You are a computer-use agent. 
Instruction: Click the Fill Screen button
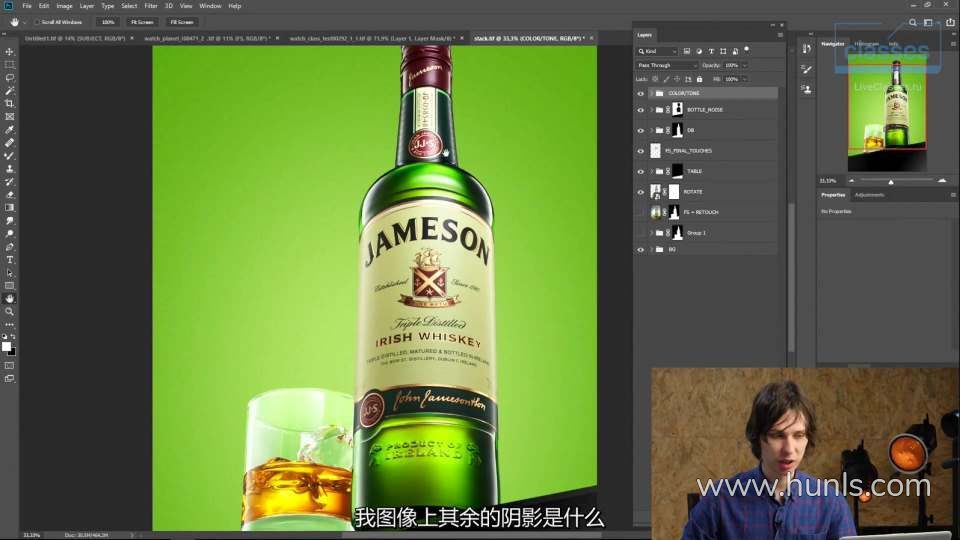181,22
